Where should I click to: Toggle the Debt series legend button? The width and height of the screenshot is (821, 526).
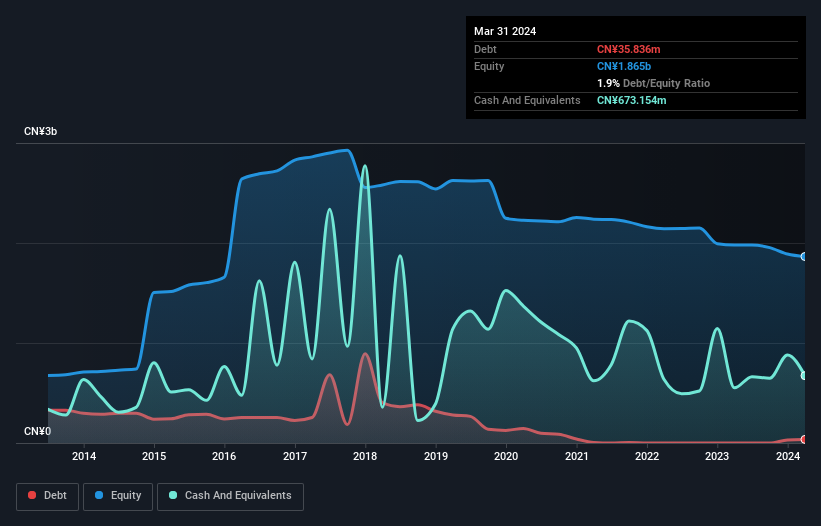click(48, 496)
